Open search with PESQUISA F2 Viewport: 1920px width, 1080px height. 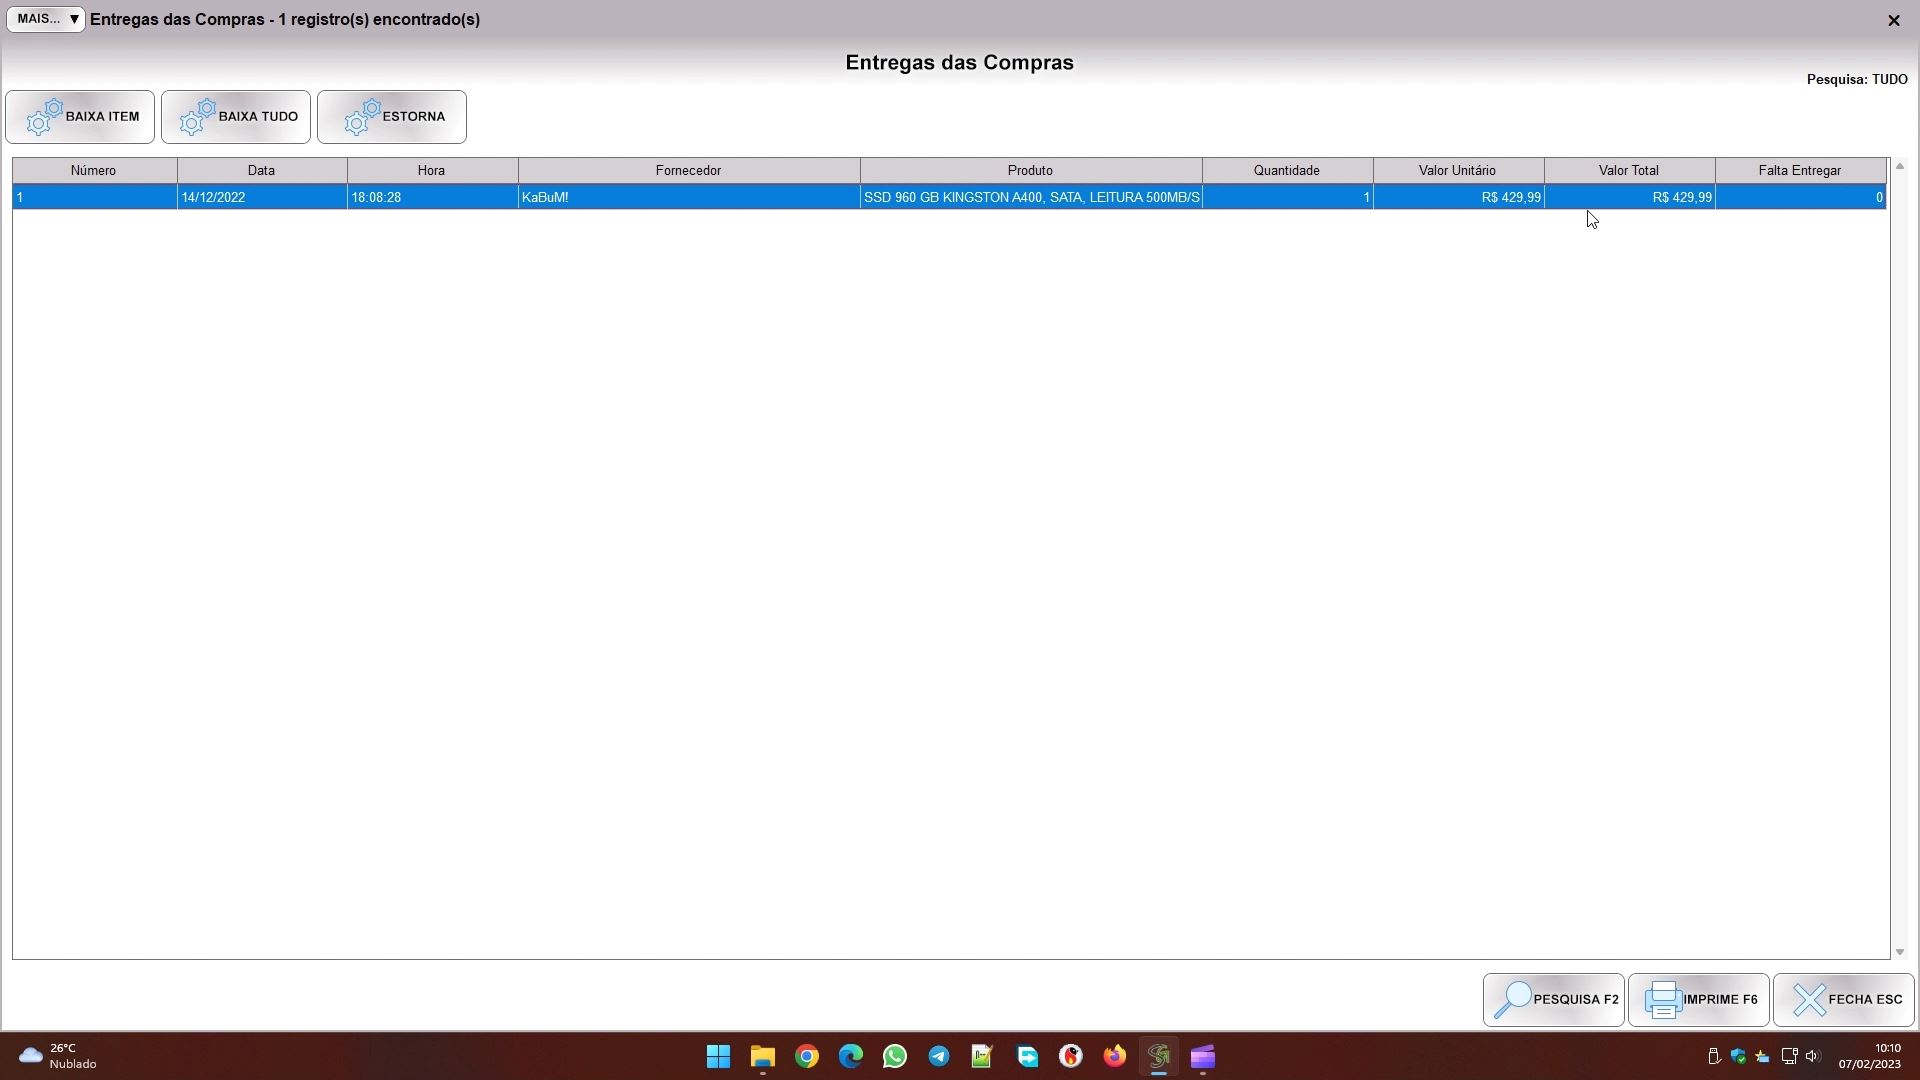click(1554, 1000)
